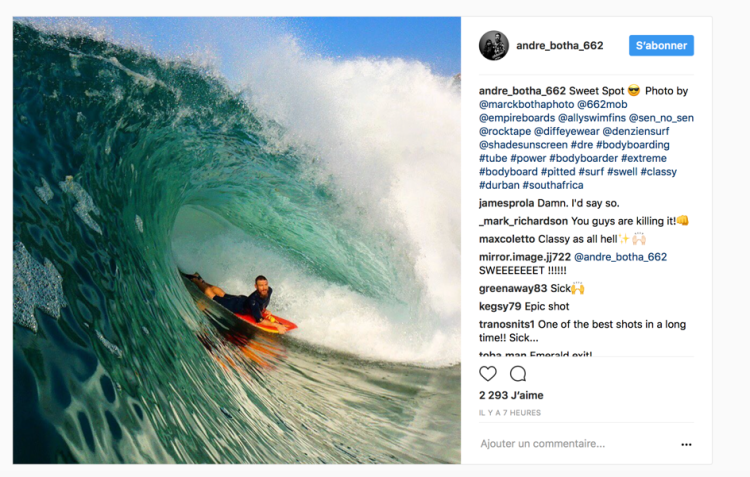Open the @andre_botha_662 mention in comment

point(620,257)
